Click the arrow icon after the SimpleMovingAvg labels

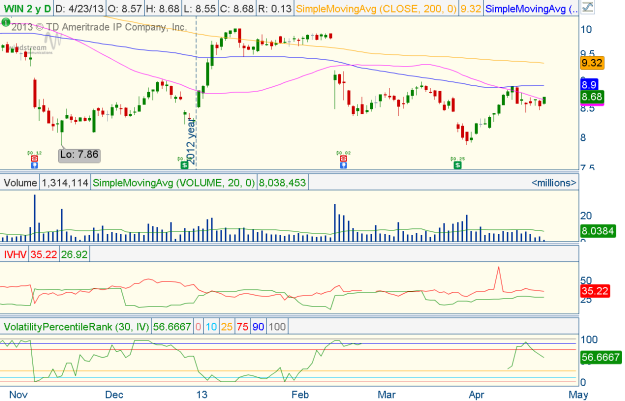[x=585, y=9]
